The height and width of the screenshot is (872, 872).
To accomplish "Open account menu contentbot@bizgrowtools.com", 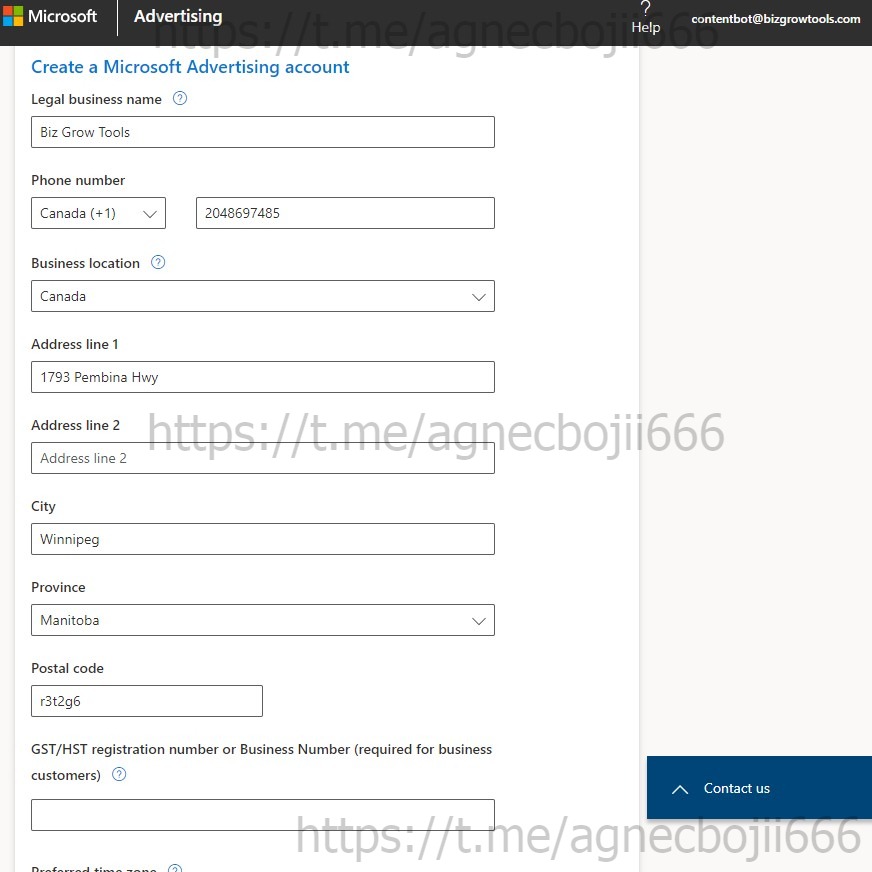I will pyautogui.click(x=775, y=19).
